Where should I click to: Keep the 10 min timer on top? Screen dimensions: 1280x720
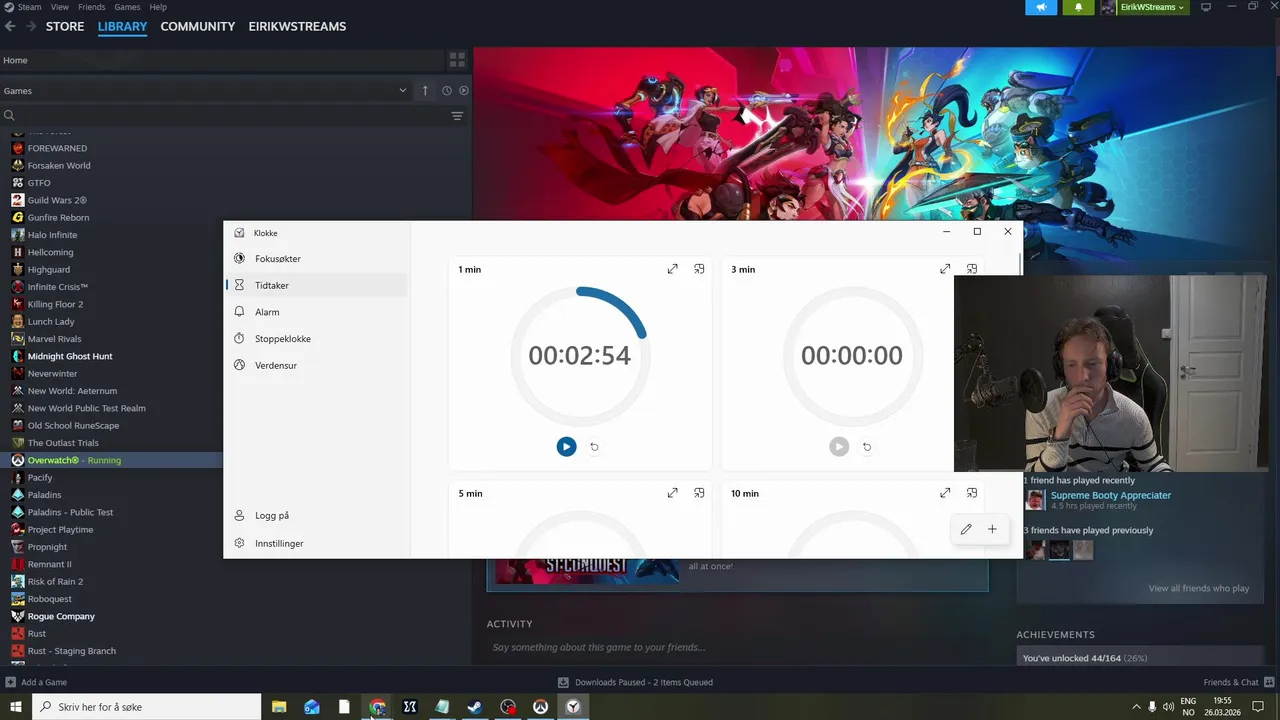point(972,493)
